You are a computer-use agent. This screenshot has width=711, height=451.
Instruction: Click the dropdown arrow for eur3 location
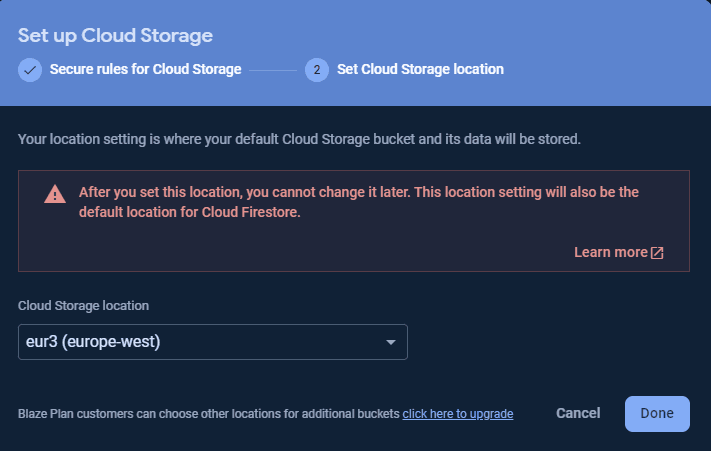(x=391, y=342)
